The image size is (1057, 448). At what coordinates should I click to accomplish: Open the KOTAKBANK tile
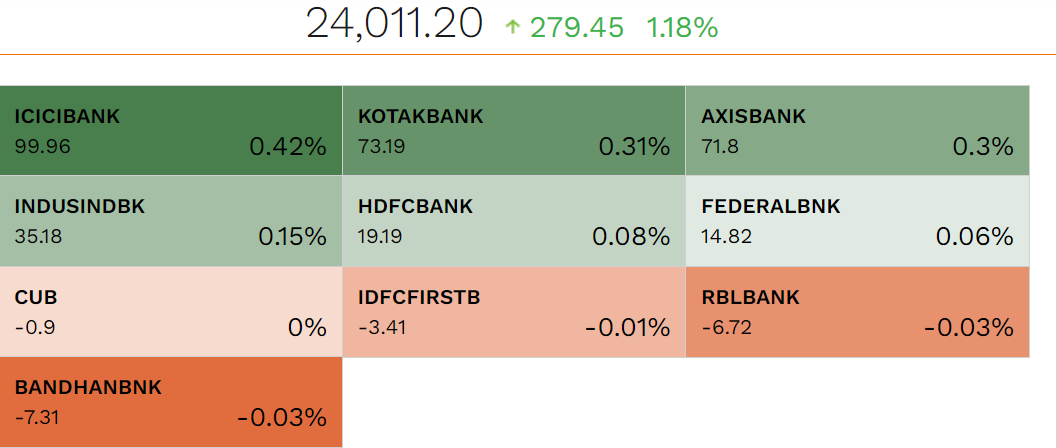pyautogui.click(x=514, y=130)
